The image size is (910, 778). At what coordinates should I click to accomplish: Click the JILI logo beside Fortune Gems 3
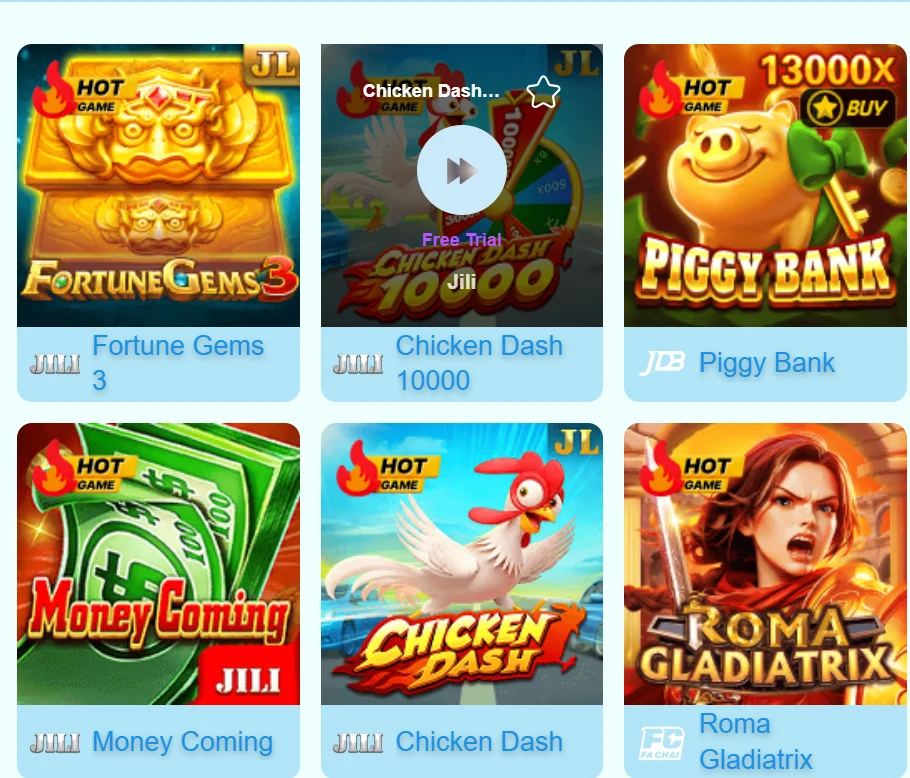(x=55, y=364)
